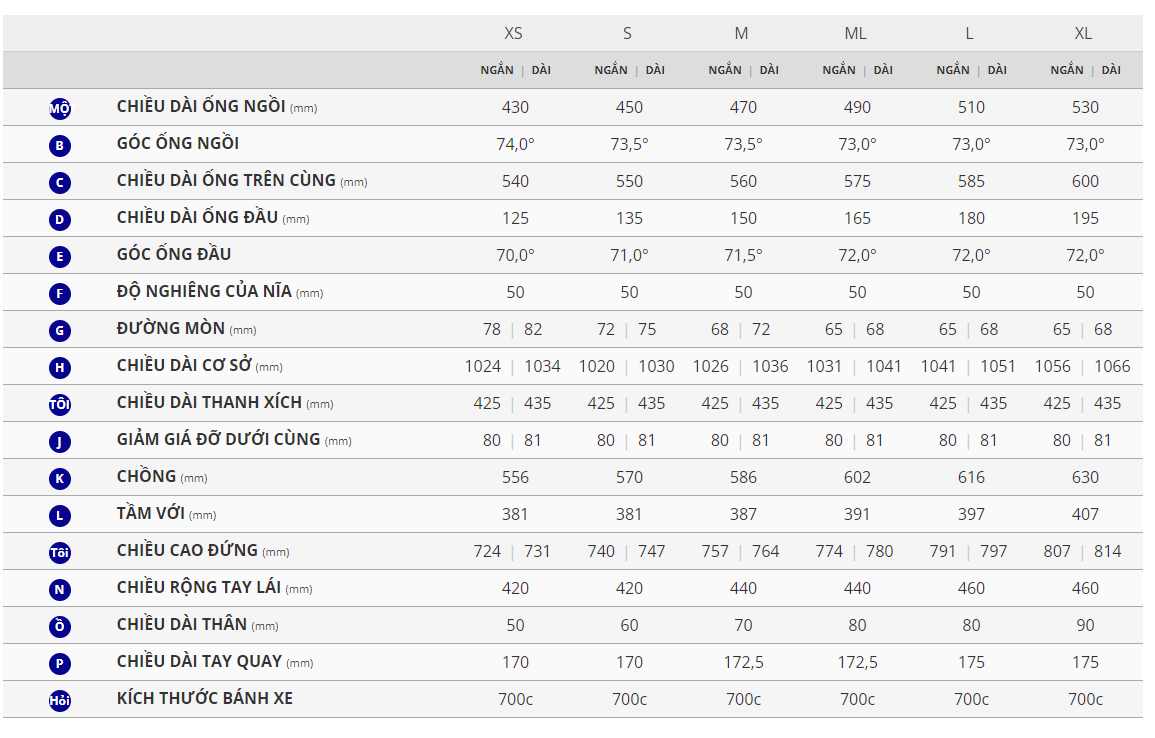Click the E badge for head tube angle
Image resolution: width=1155 pixels, height=738 pixels.
pyautogui.click(x=60, y=257)
